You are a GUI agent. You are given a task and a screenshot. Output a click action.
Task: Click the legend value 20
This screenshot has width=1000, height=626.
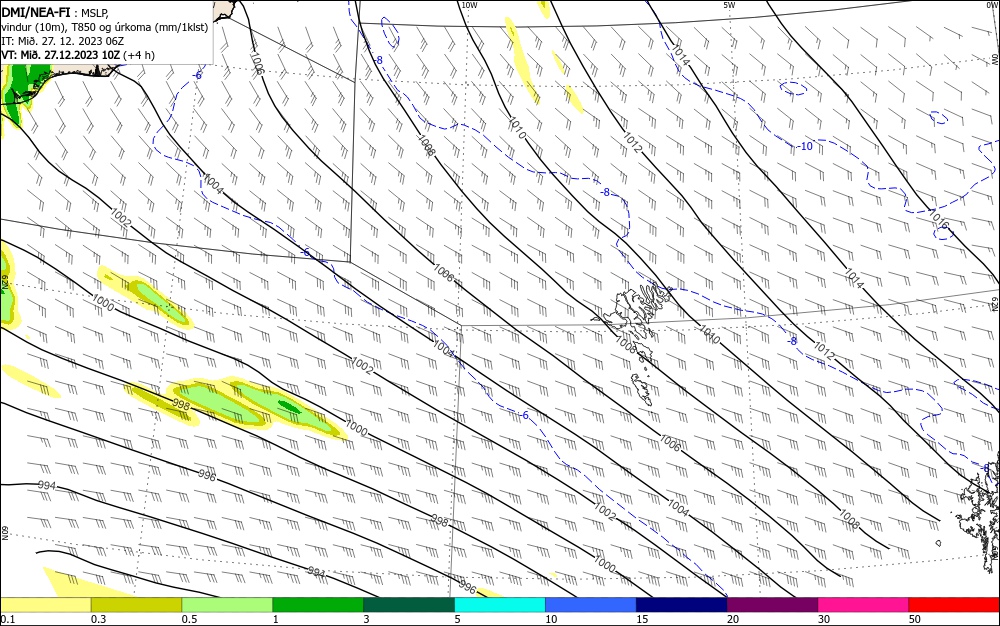pos(733,619)
